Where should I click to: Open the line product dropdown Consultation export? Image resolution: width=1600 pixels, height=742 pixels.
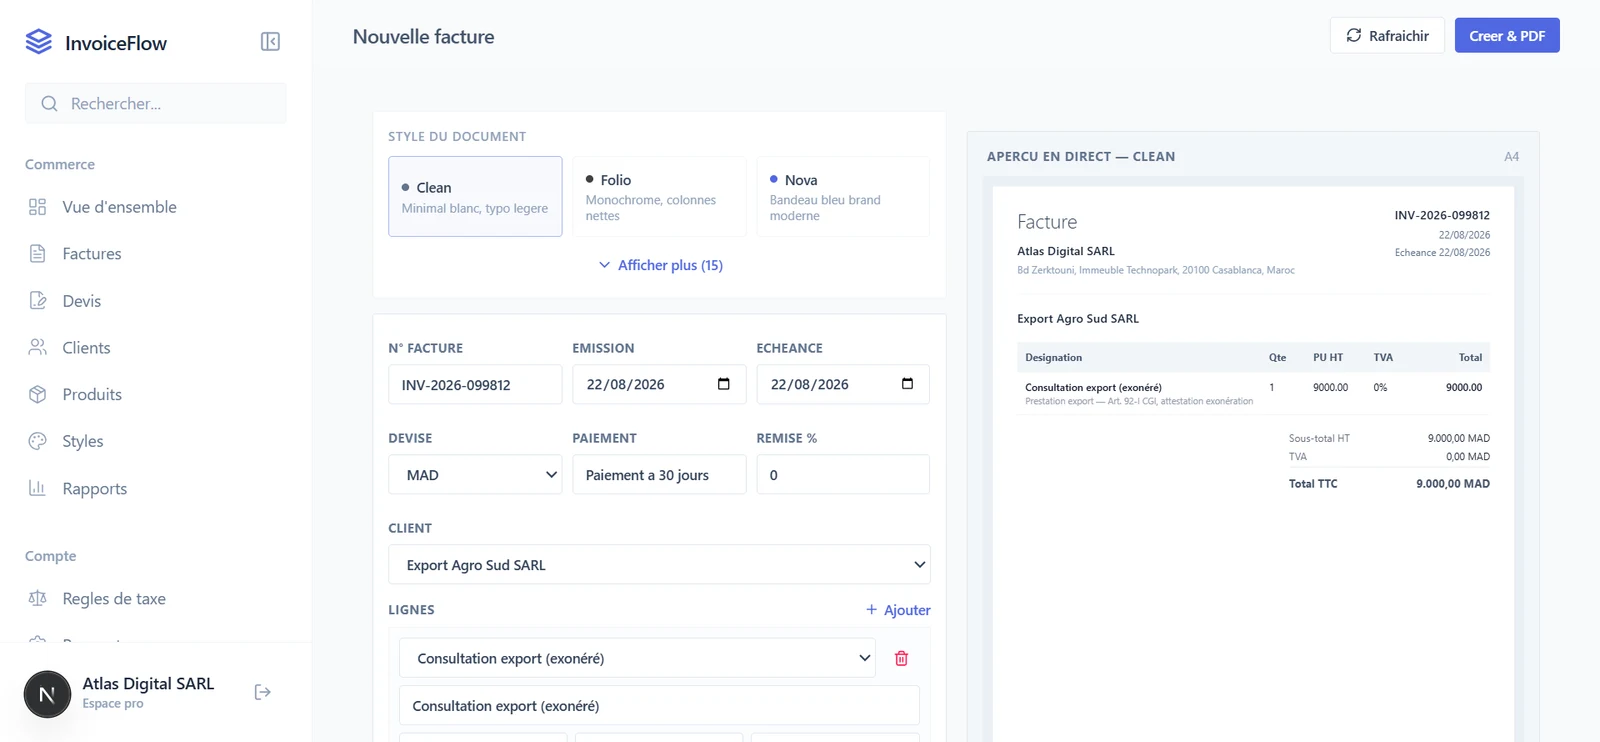637,658
